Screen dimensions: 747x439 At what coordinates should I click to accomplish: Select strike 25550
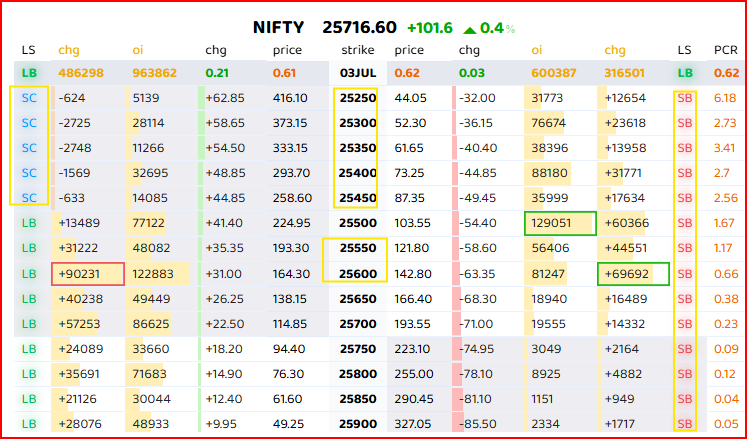click(358, 248)
